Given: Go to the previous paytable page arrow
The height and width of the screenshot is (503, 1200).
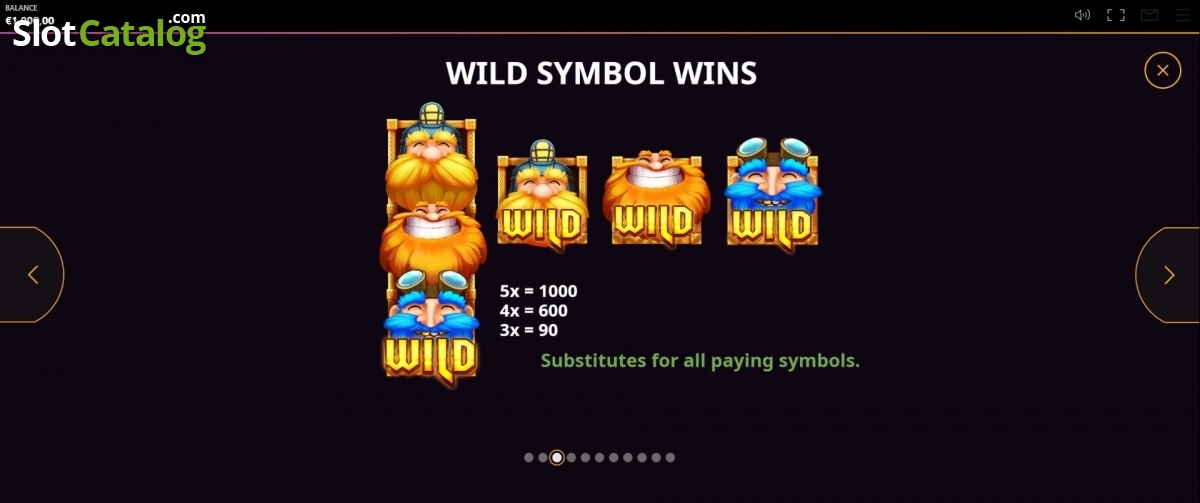Looking at the screenshot, I should click(x=32, y=275).
